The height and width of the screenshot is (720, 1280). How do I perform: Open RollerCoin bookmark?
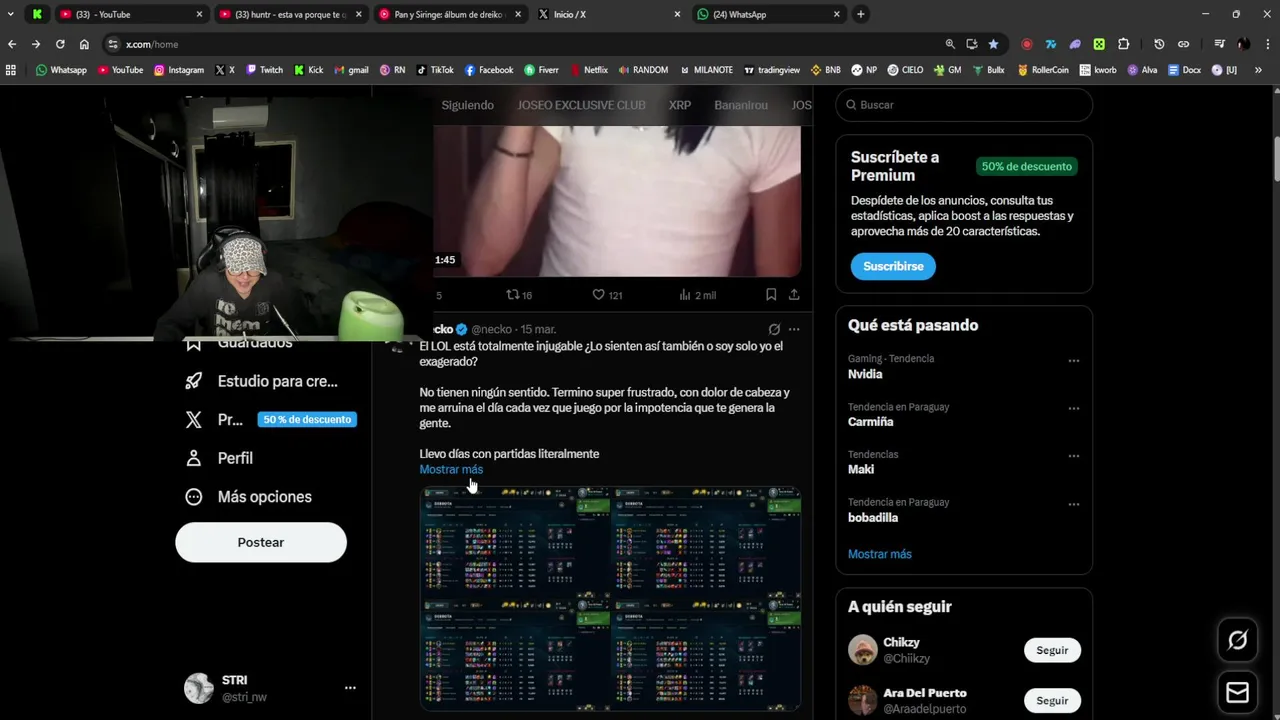pyautogui.click(x=1043, y=70)
